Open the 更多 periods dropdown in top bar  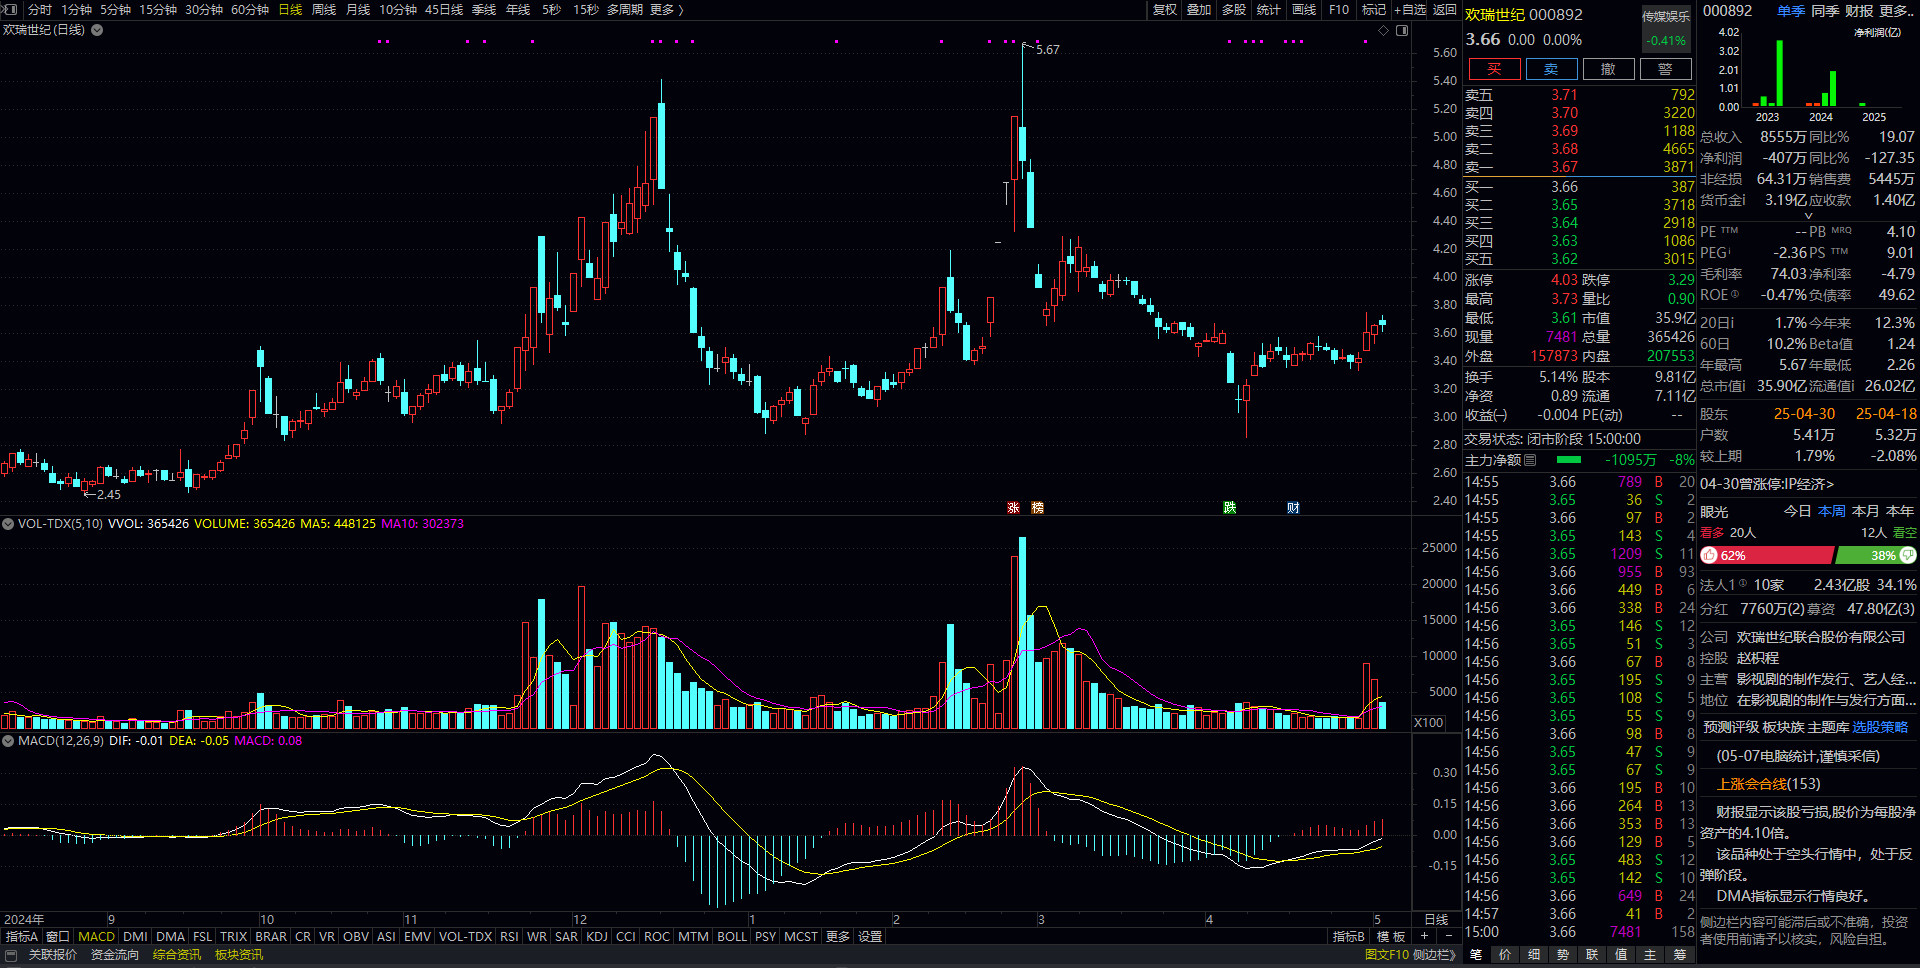666,9
